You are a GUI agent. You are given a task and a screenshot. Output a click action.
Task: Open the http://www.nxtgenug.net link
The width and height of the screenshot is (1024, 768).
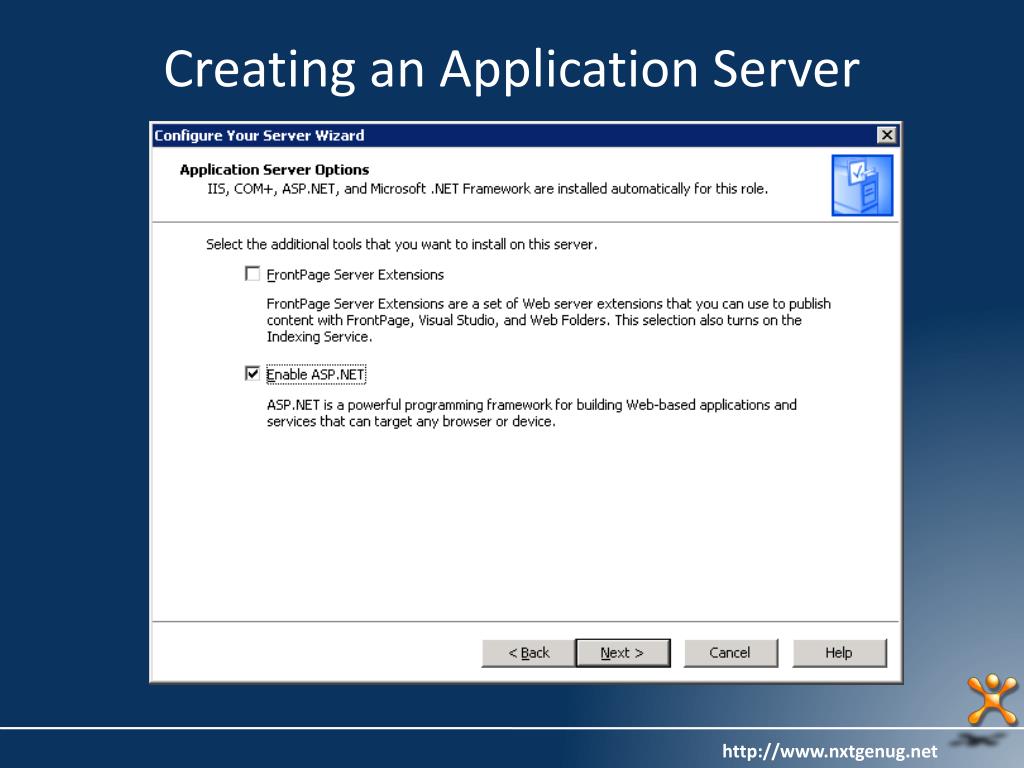(829, 751)
